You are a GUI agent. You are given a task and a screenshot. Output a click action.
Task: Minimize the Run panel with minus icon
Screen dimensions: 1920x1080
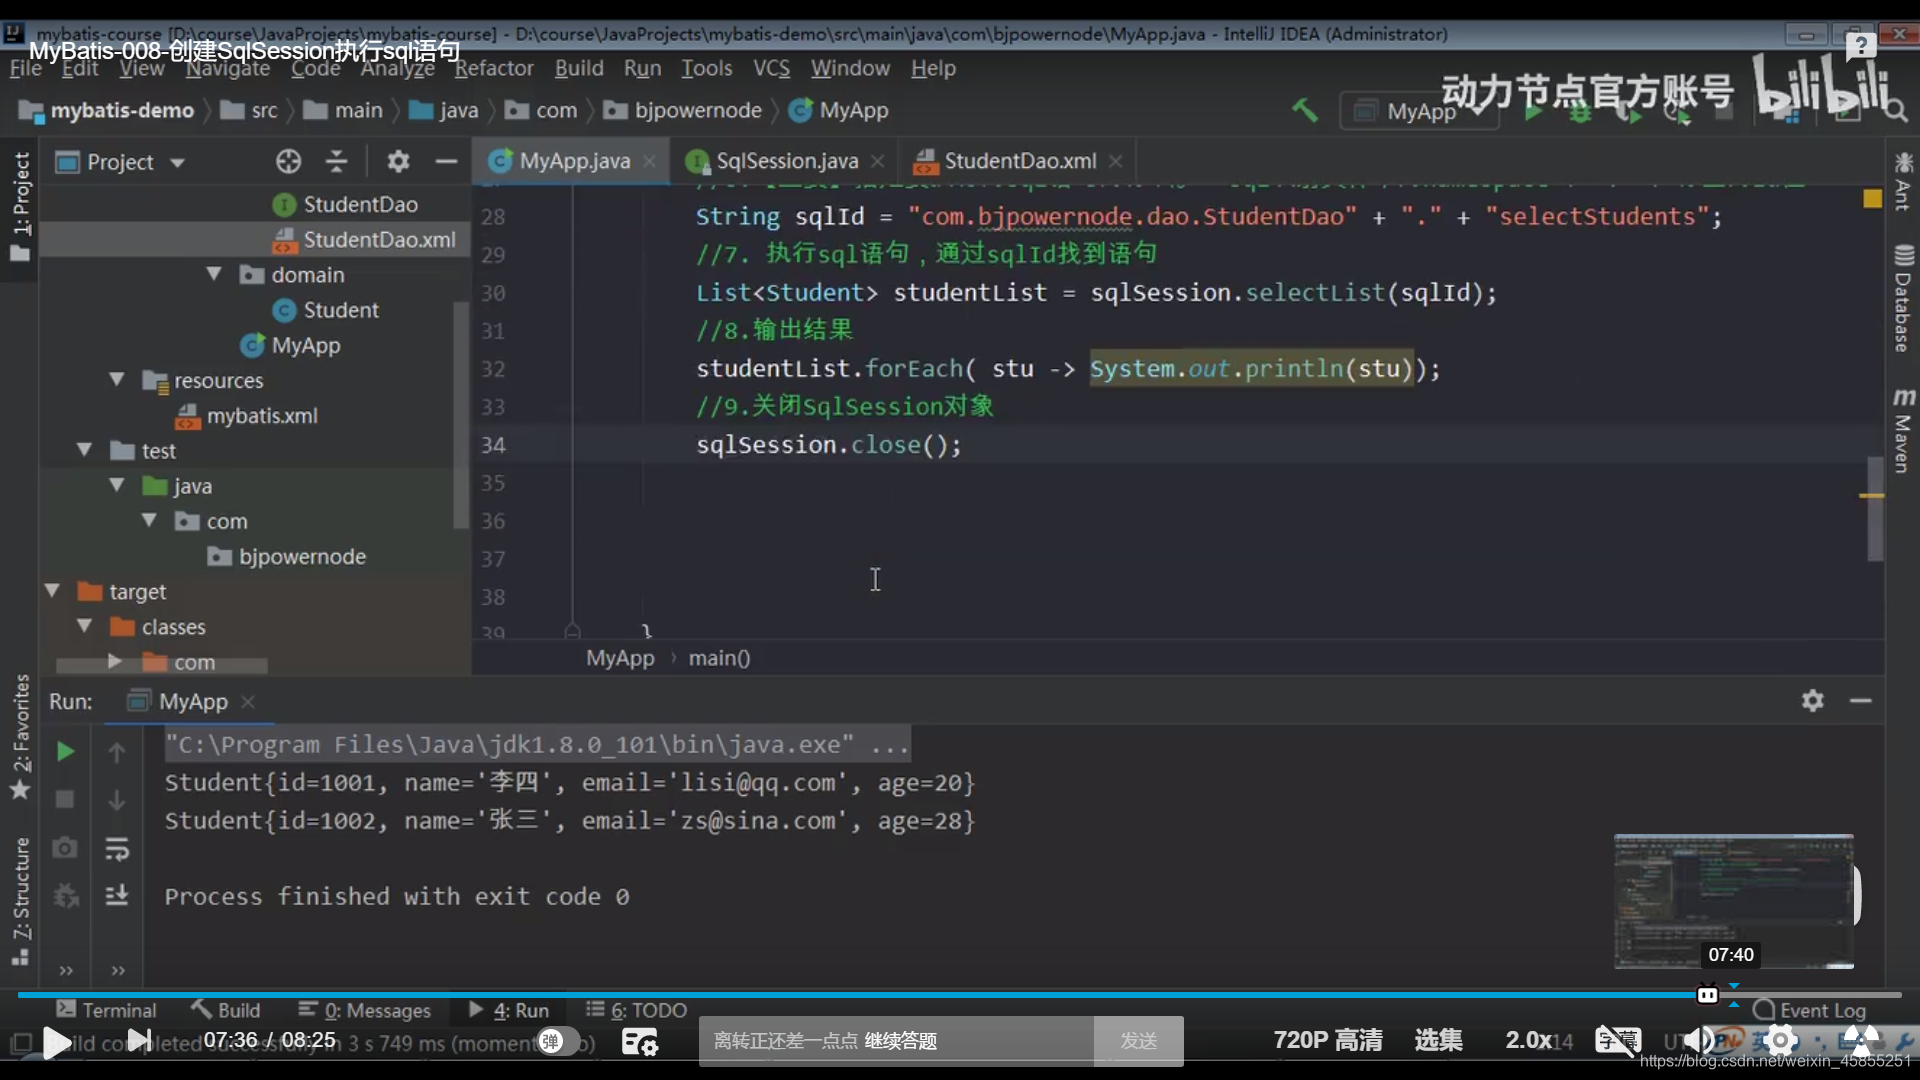(1861, 700)
